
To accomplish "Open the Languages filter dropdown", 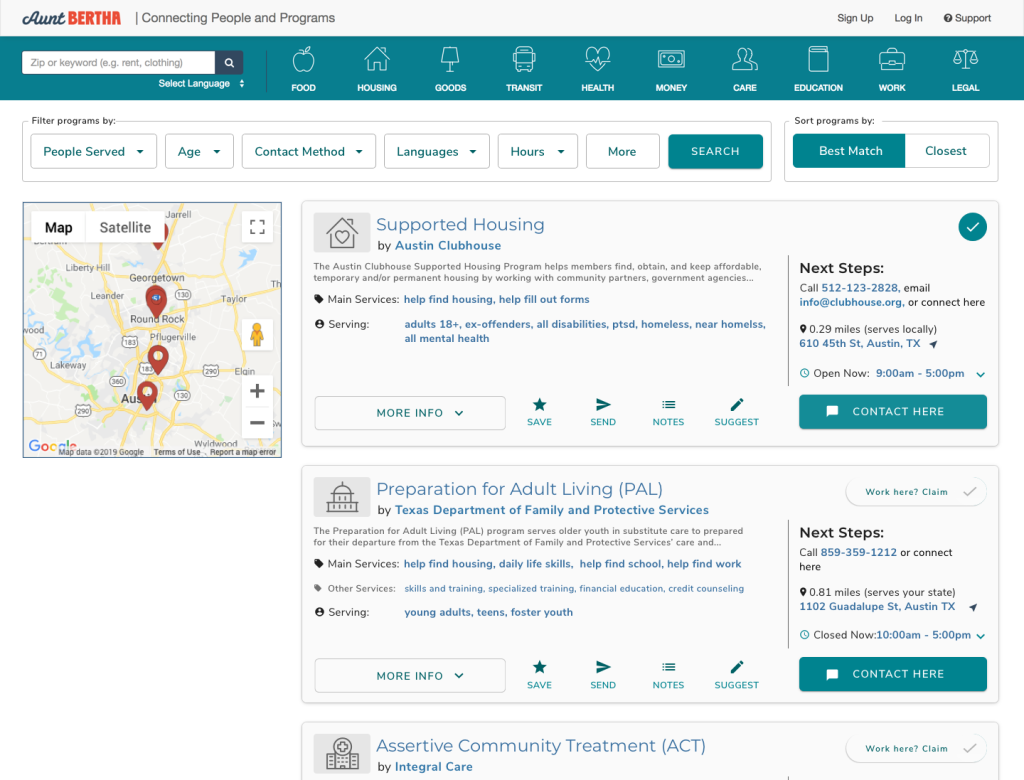I will [437, 152].
